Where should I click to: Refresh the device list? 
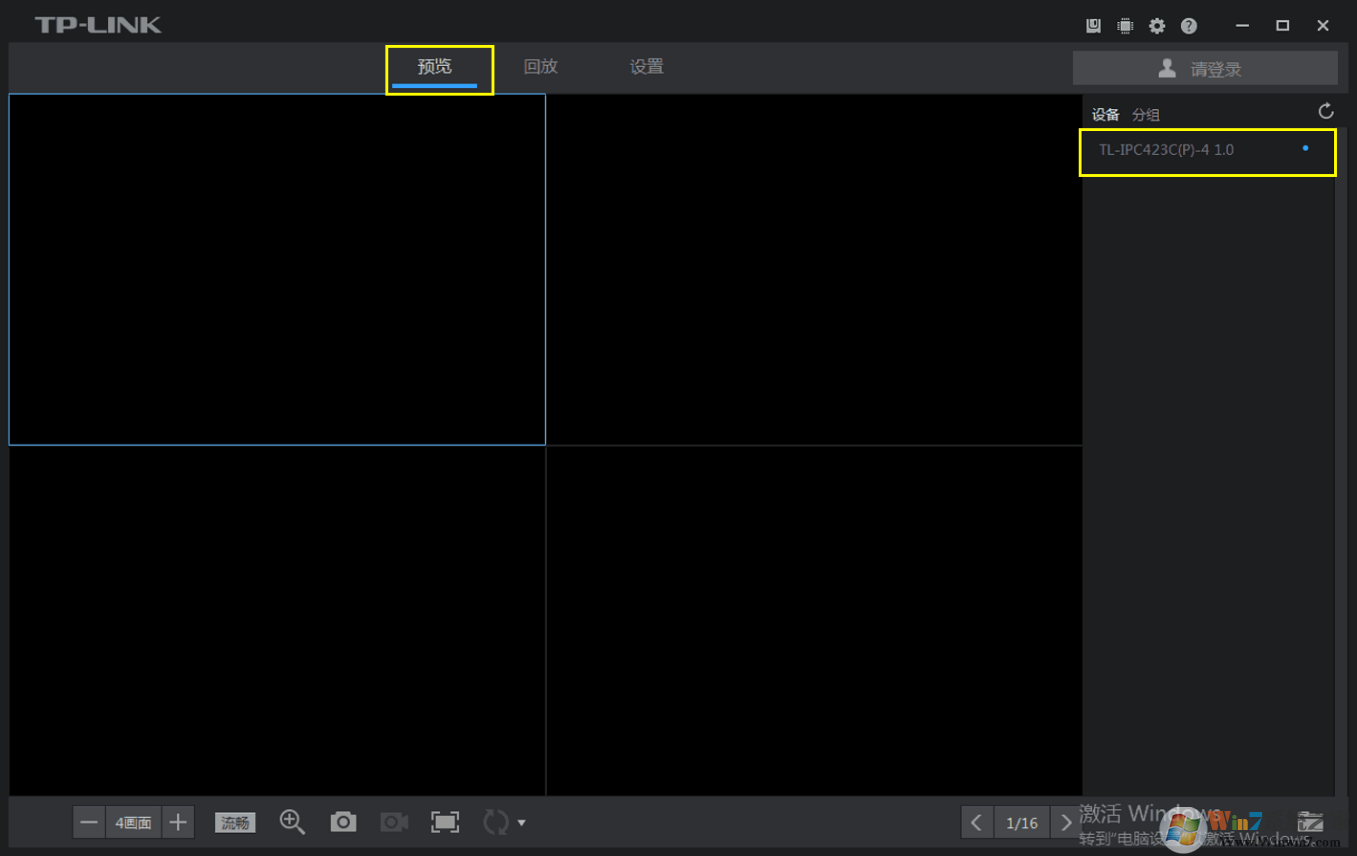click(x=1326, y=111)
